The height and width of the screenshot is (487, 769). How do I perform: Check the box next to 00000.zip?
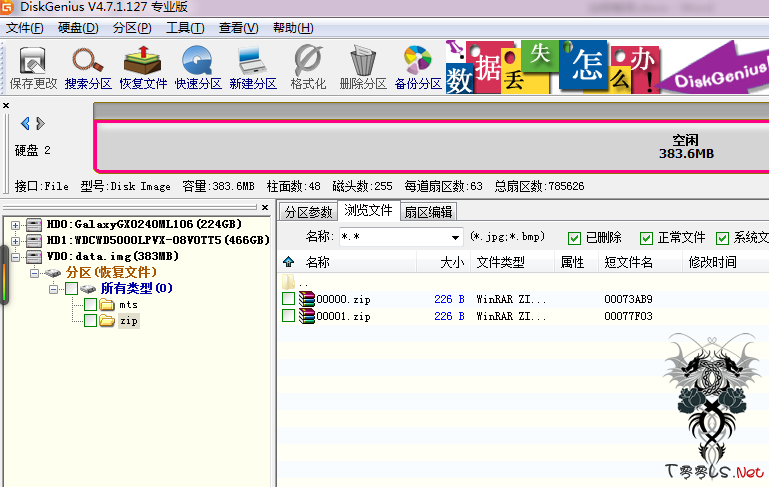[288, 299]
